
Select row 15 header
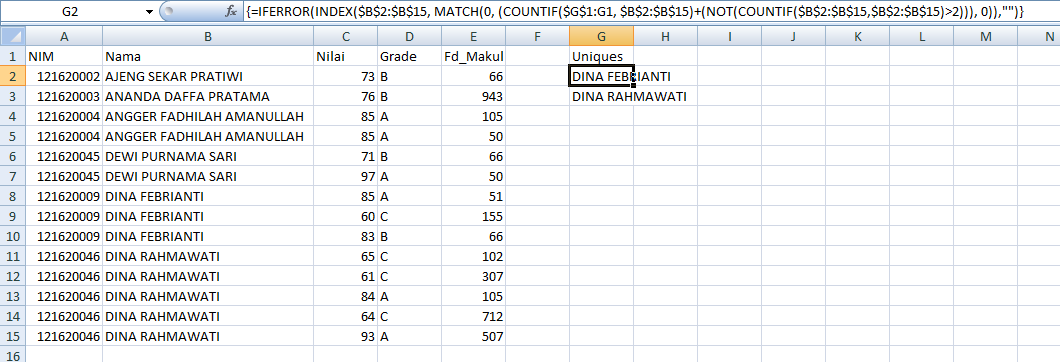13,336
